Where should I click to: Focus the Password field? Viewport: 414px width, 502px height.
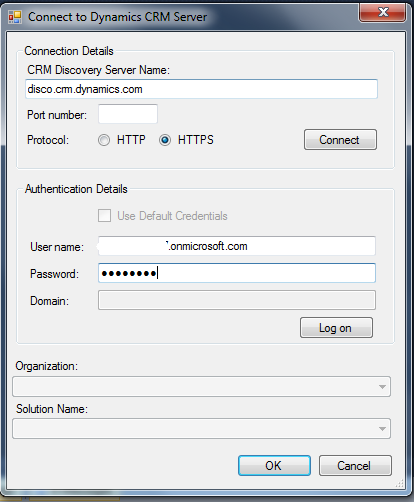237,273
